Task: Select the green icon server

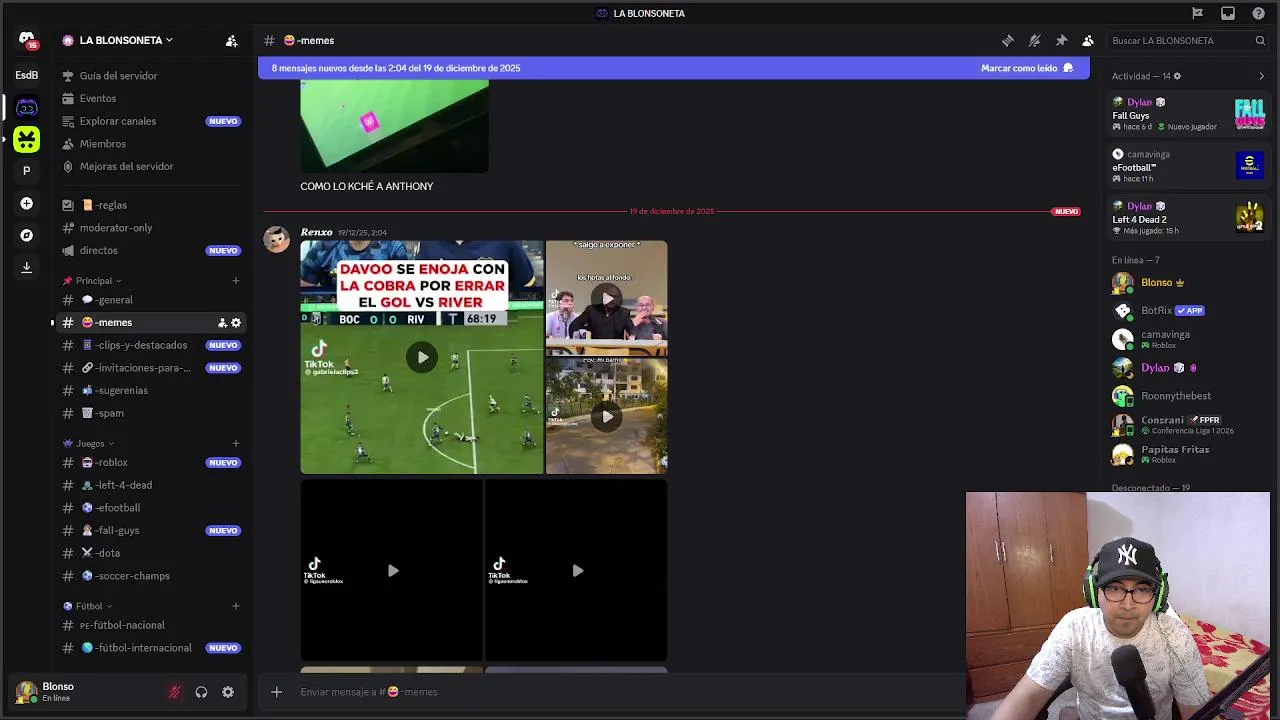Action: coord(27,139)
